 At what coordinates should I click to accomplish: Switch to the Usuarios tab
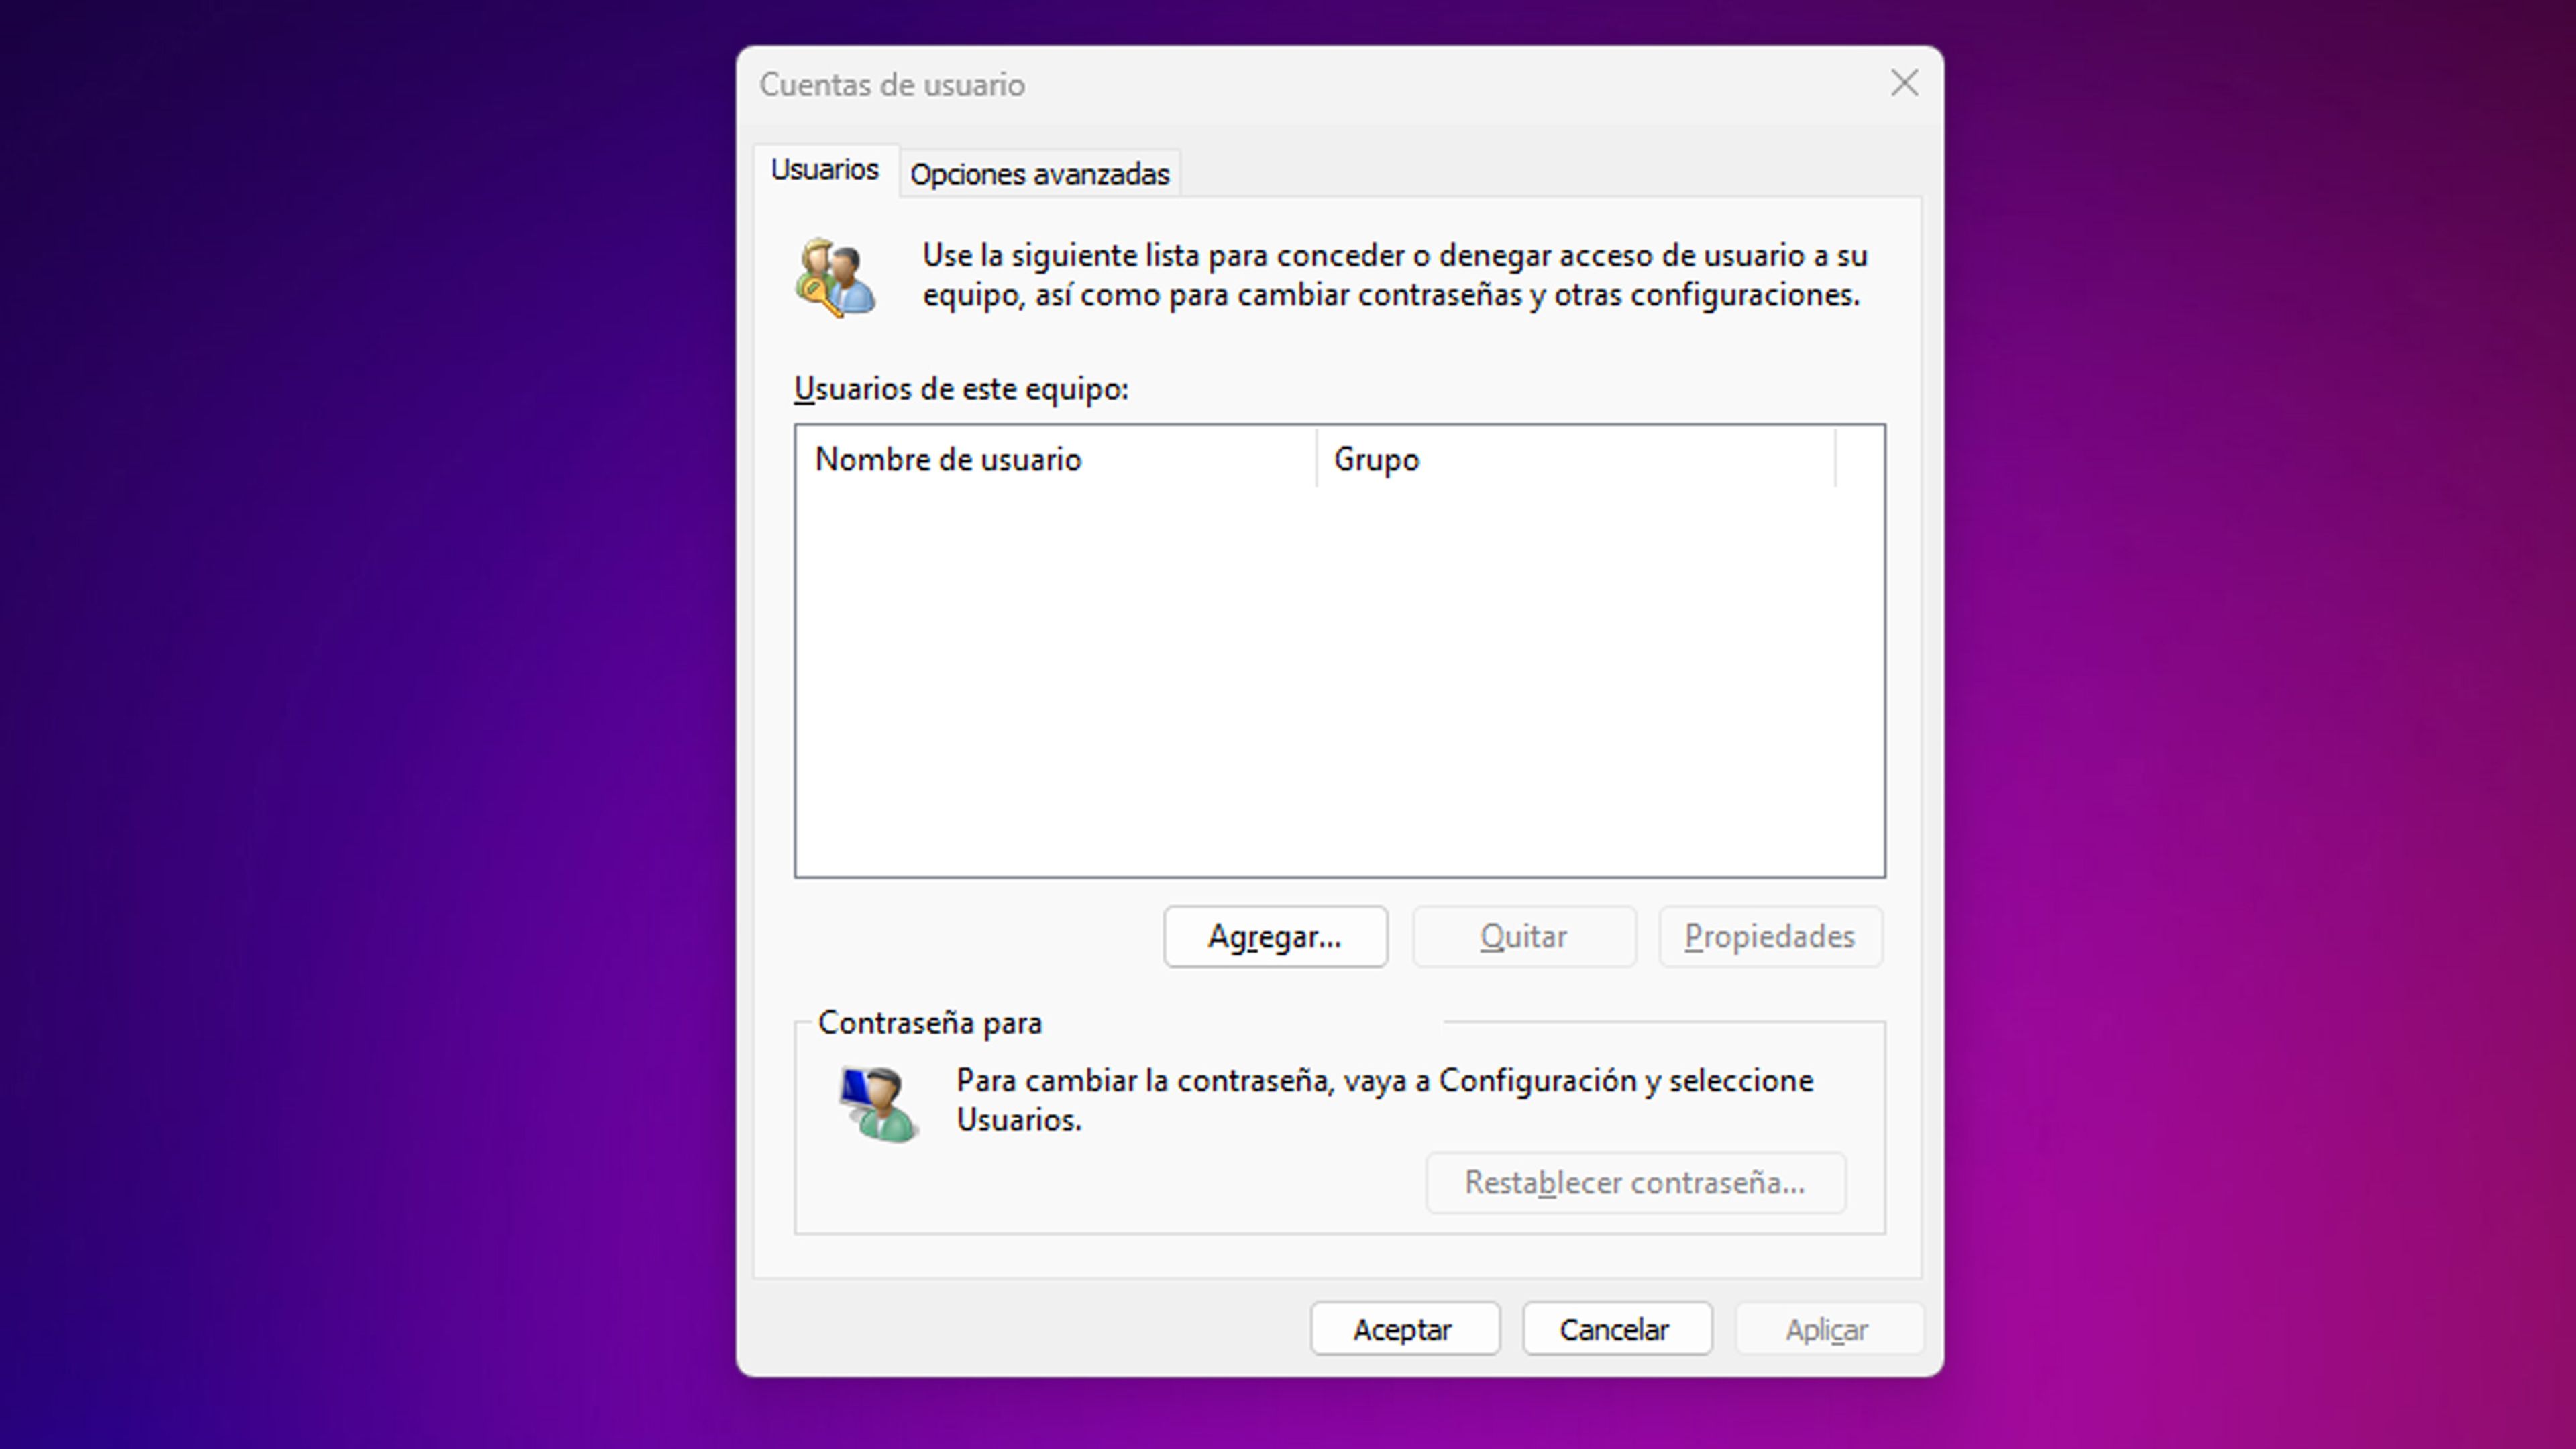824,170
